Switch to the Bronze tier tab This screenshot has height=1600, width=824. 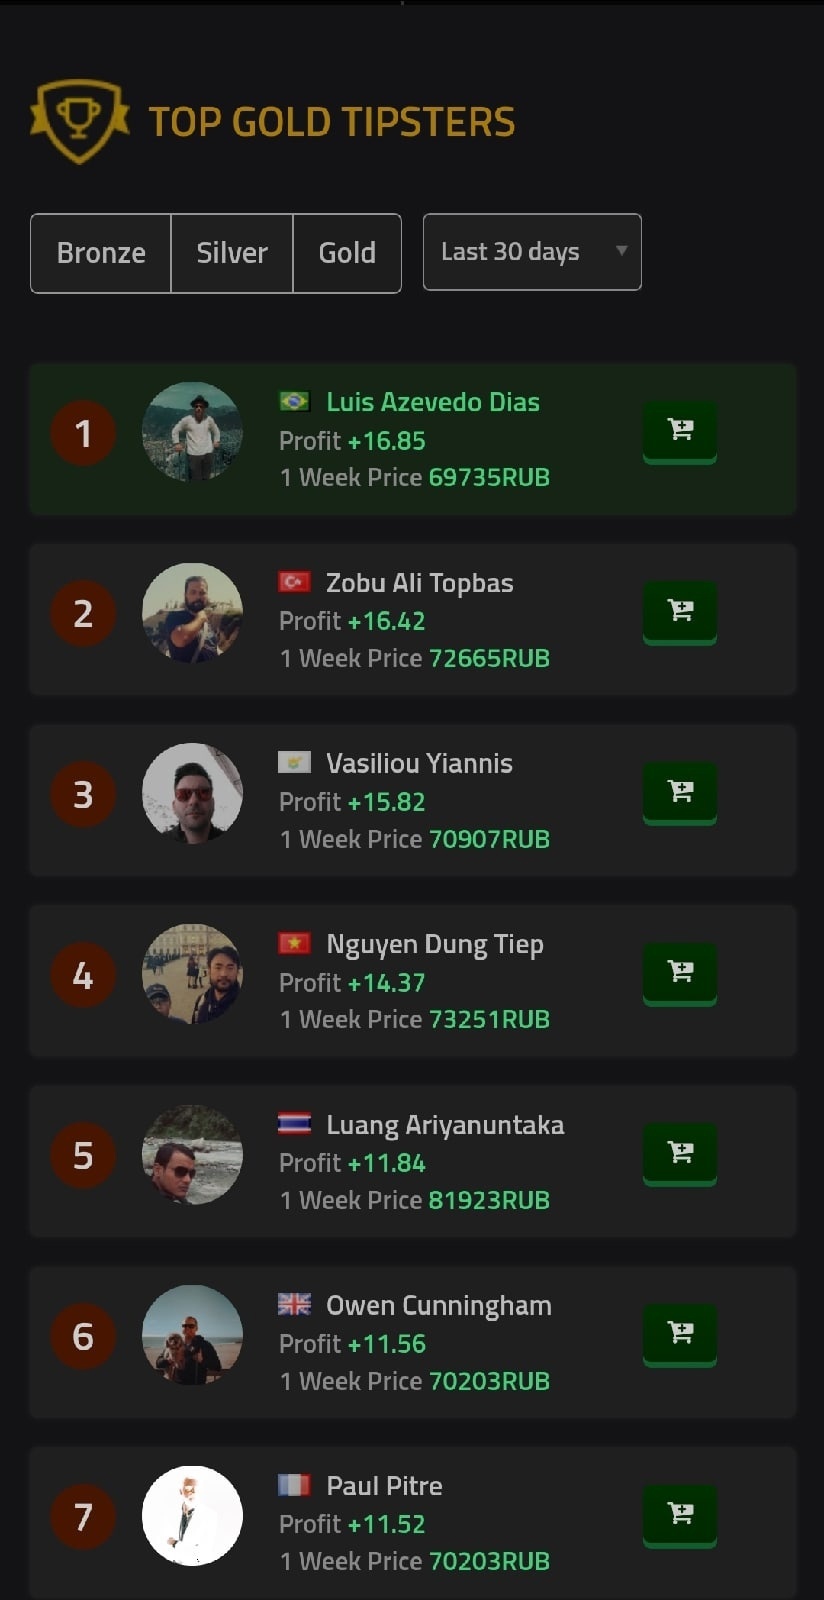pyautogui.click(x=101, y=253)
